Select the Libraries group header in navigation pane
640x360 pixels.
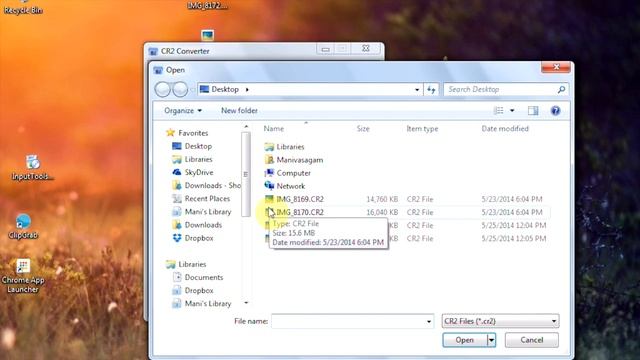point(186,264)
